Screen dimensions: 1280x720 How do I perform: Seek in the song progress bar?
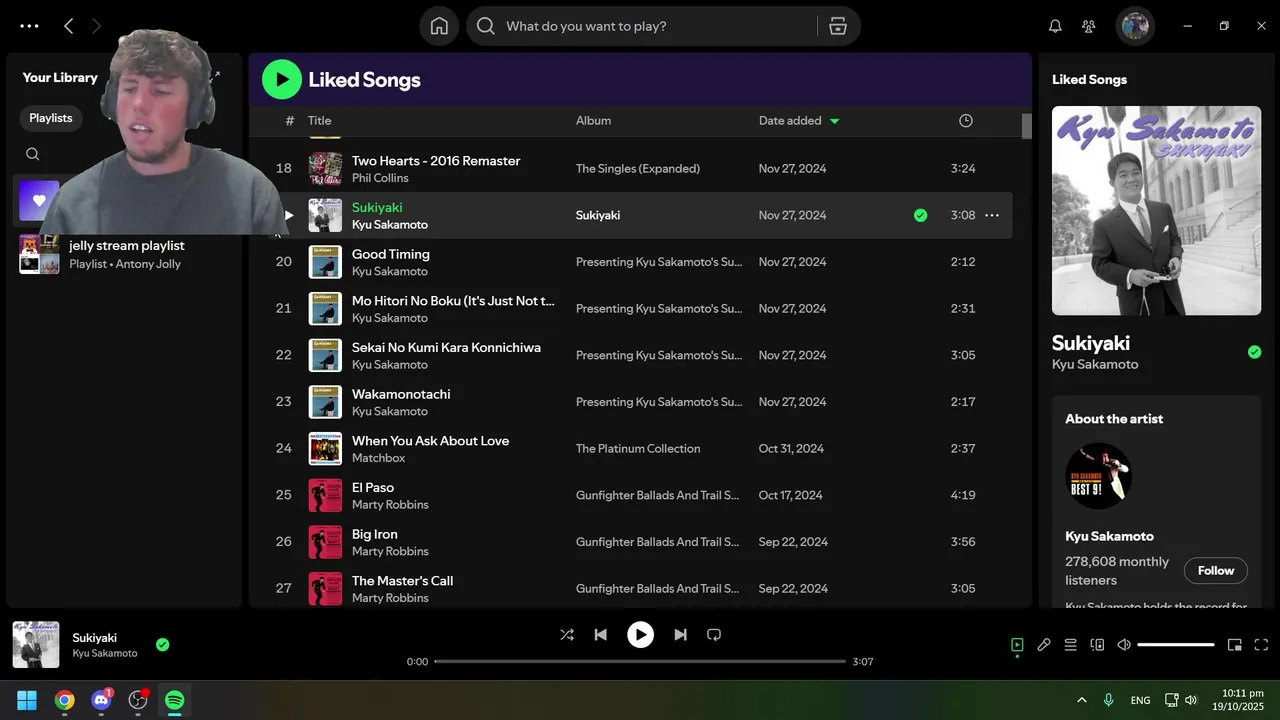coord(640,661)
